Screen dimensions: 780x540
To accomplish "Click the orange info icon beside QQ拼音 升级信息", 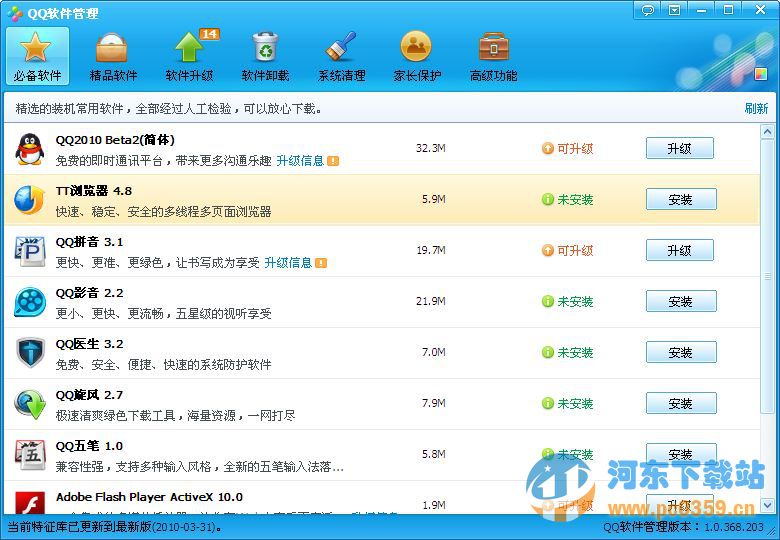I will pos(321,263).
